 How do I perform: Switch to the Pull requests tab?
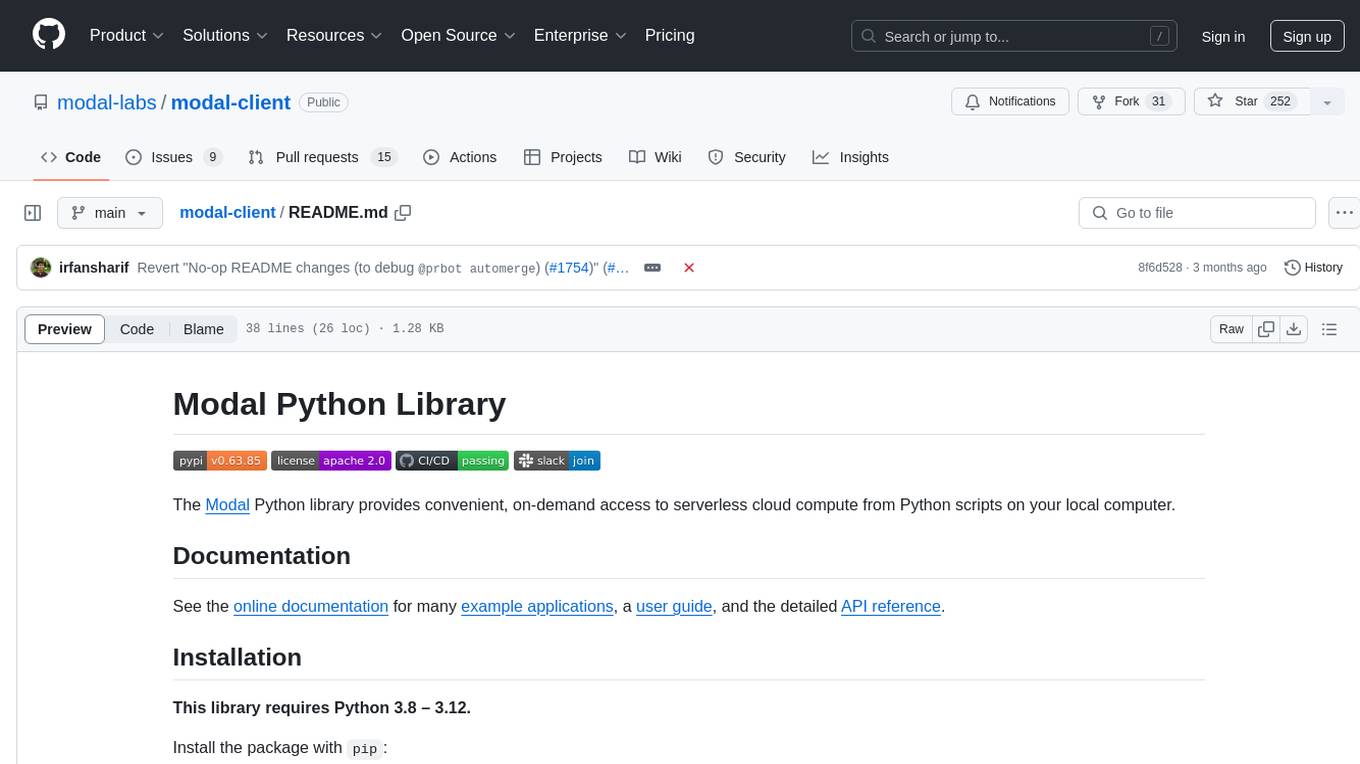tap(322, 157)
